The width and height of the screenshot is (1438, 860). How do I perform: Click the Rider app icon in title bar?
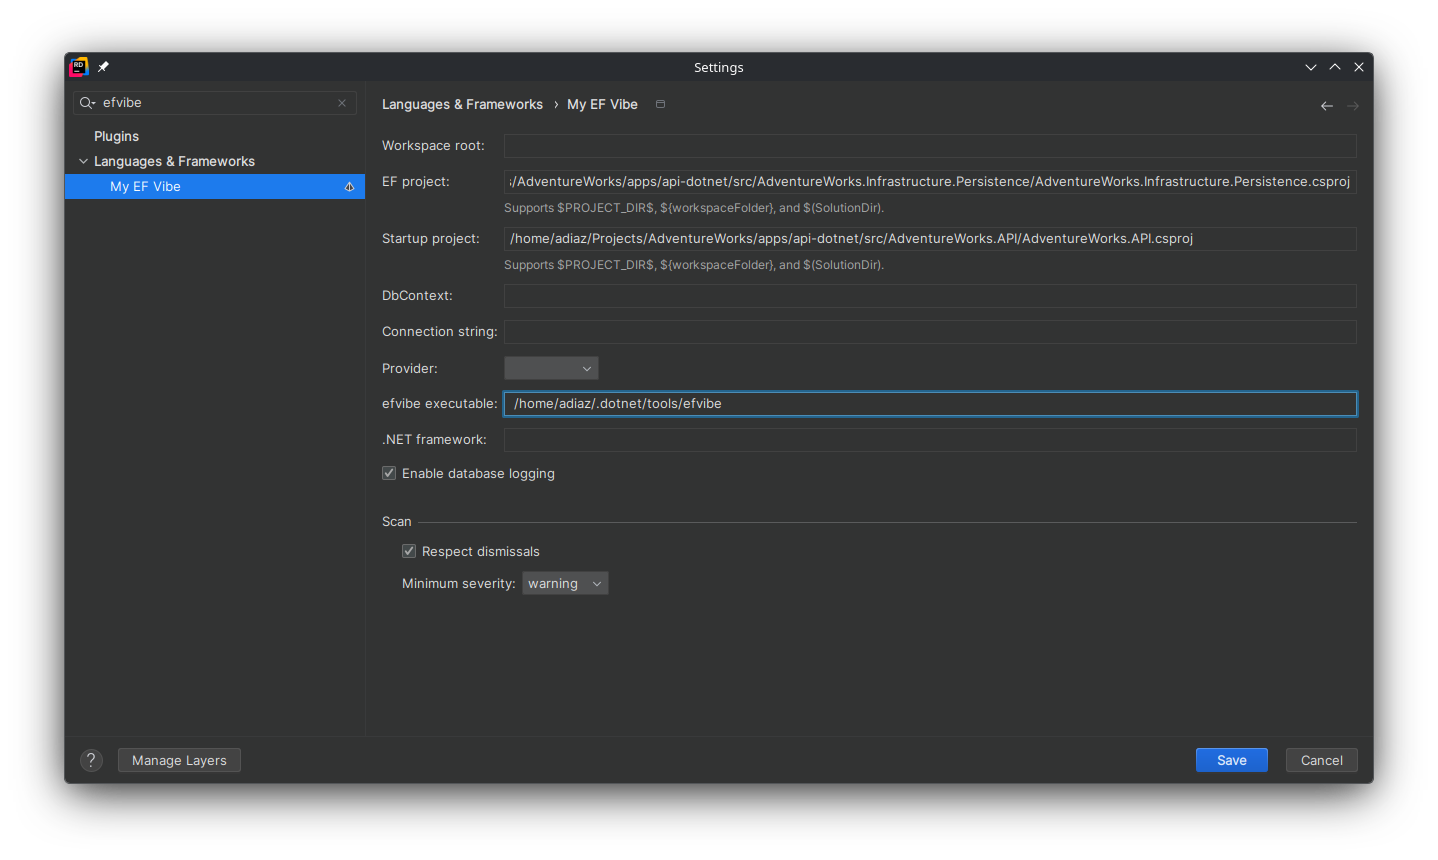[x=79, y=67]
